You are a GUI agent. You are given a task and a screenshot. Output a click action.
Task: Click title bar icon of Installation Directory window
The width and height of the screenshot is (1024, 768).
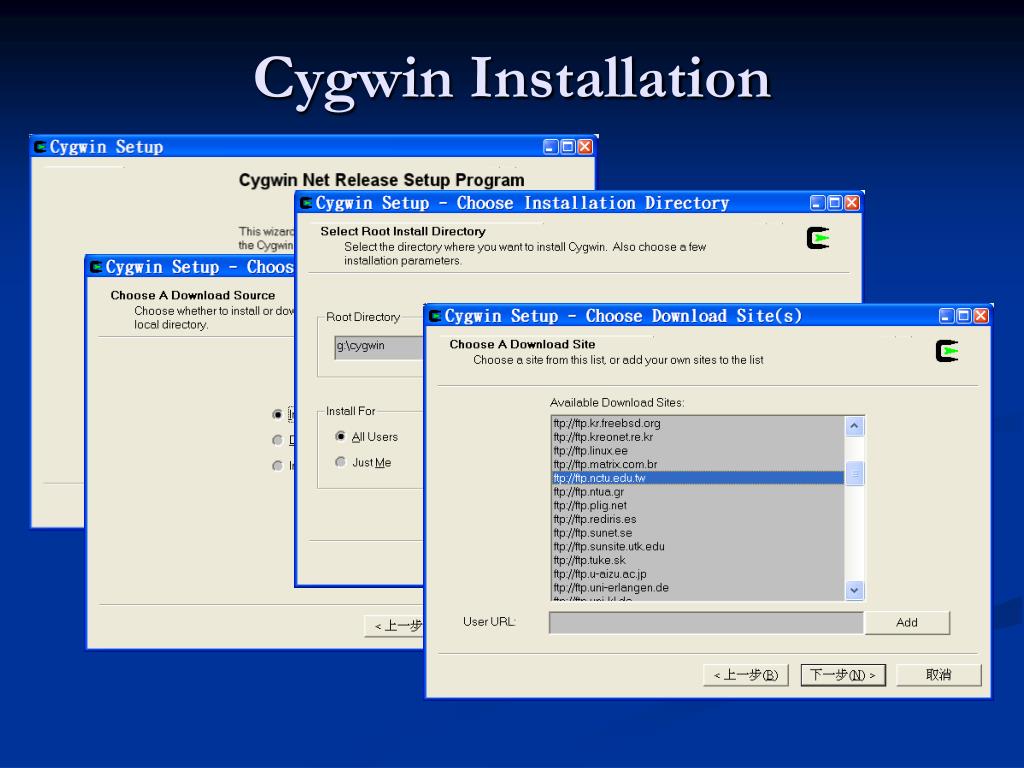click(x=306, y=203)
